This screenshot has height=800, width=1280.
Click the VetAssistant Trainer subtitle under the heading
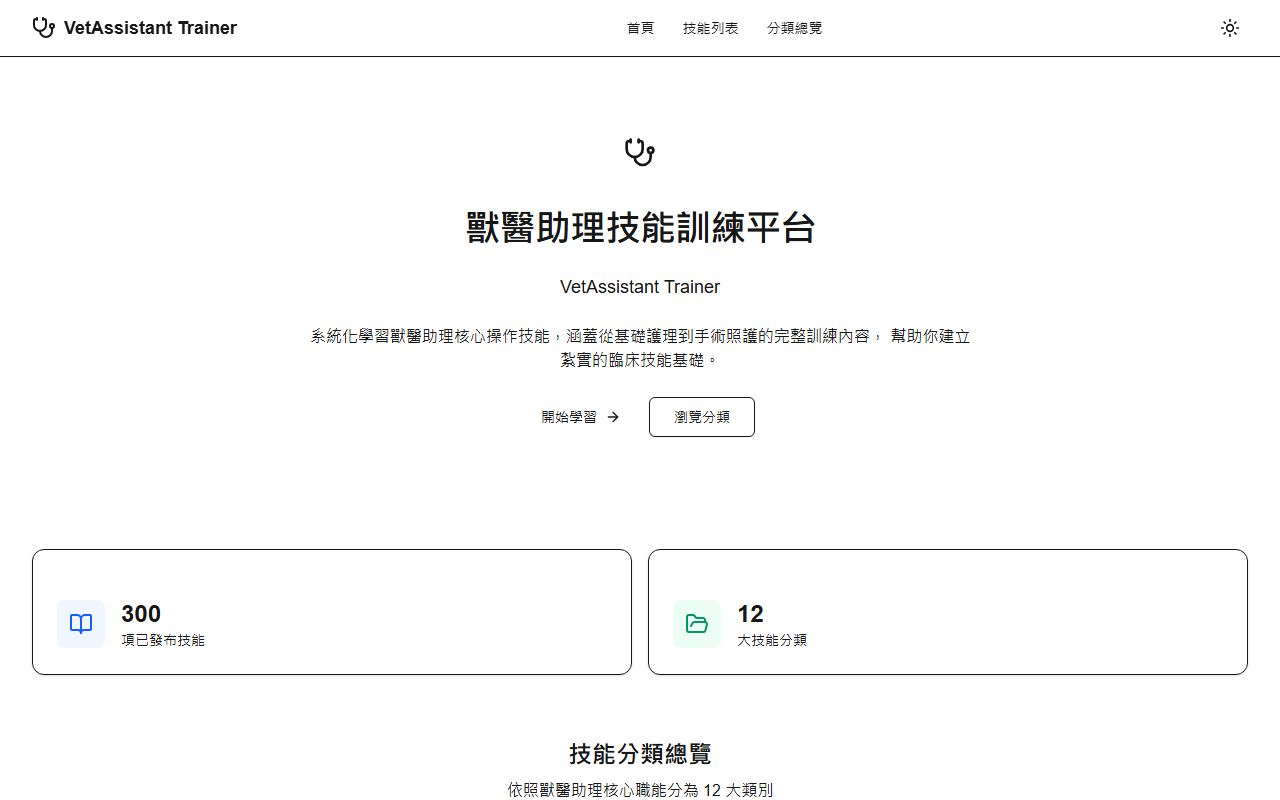click(640, 287)
